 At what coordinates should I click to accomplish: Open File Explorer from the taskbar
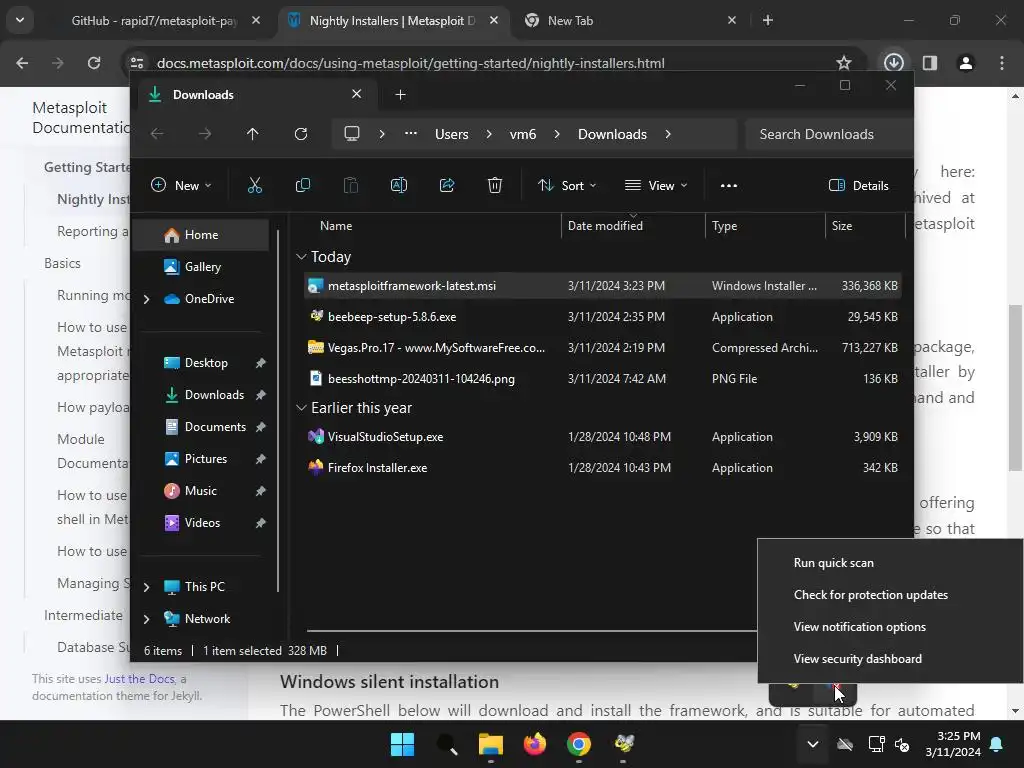tap(490, 744)
